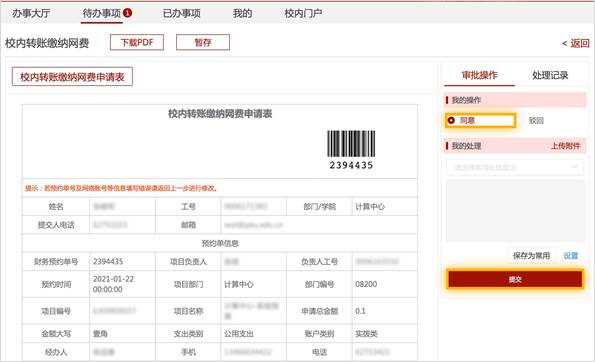Click the 返回 link
The width and height of the screenshot is (595, 362).
(x=576, y=43)
